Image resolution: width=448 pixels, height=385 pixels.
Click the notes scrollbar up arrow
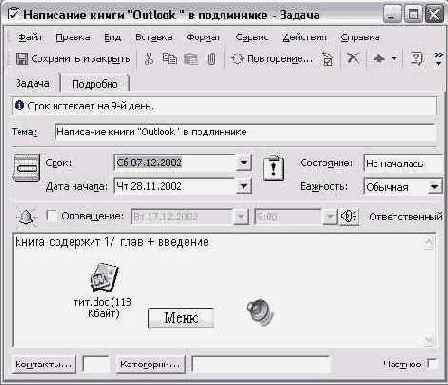[429, 242]
